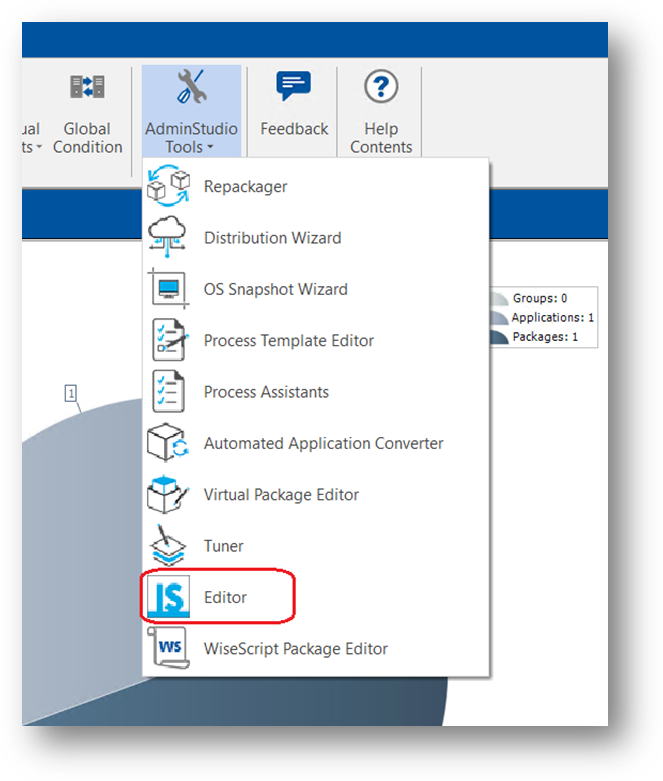Image resolution: width=663 pixels, height=781 pixels.
Task: Select Tuner from the tools menu
Action: tap(315, 545)
